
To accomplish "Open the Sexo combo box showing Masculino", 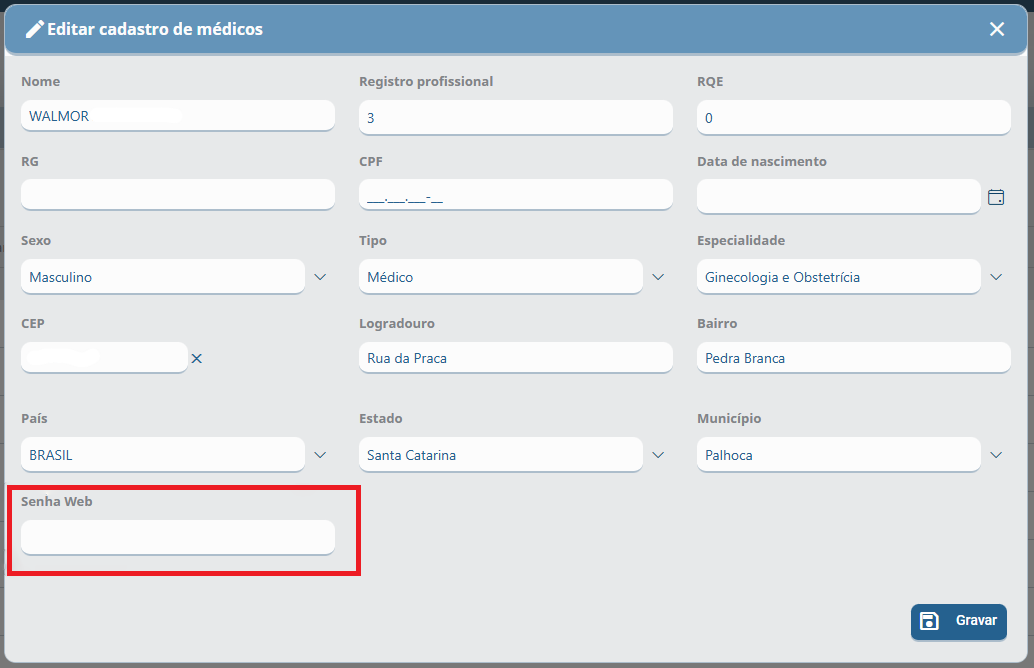I will click(163, 276).
